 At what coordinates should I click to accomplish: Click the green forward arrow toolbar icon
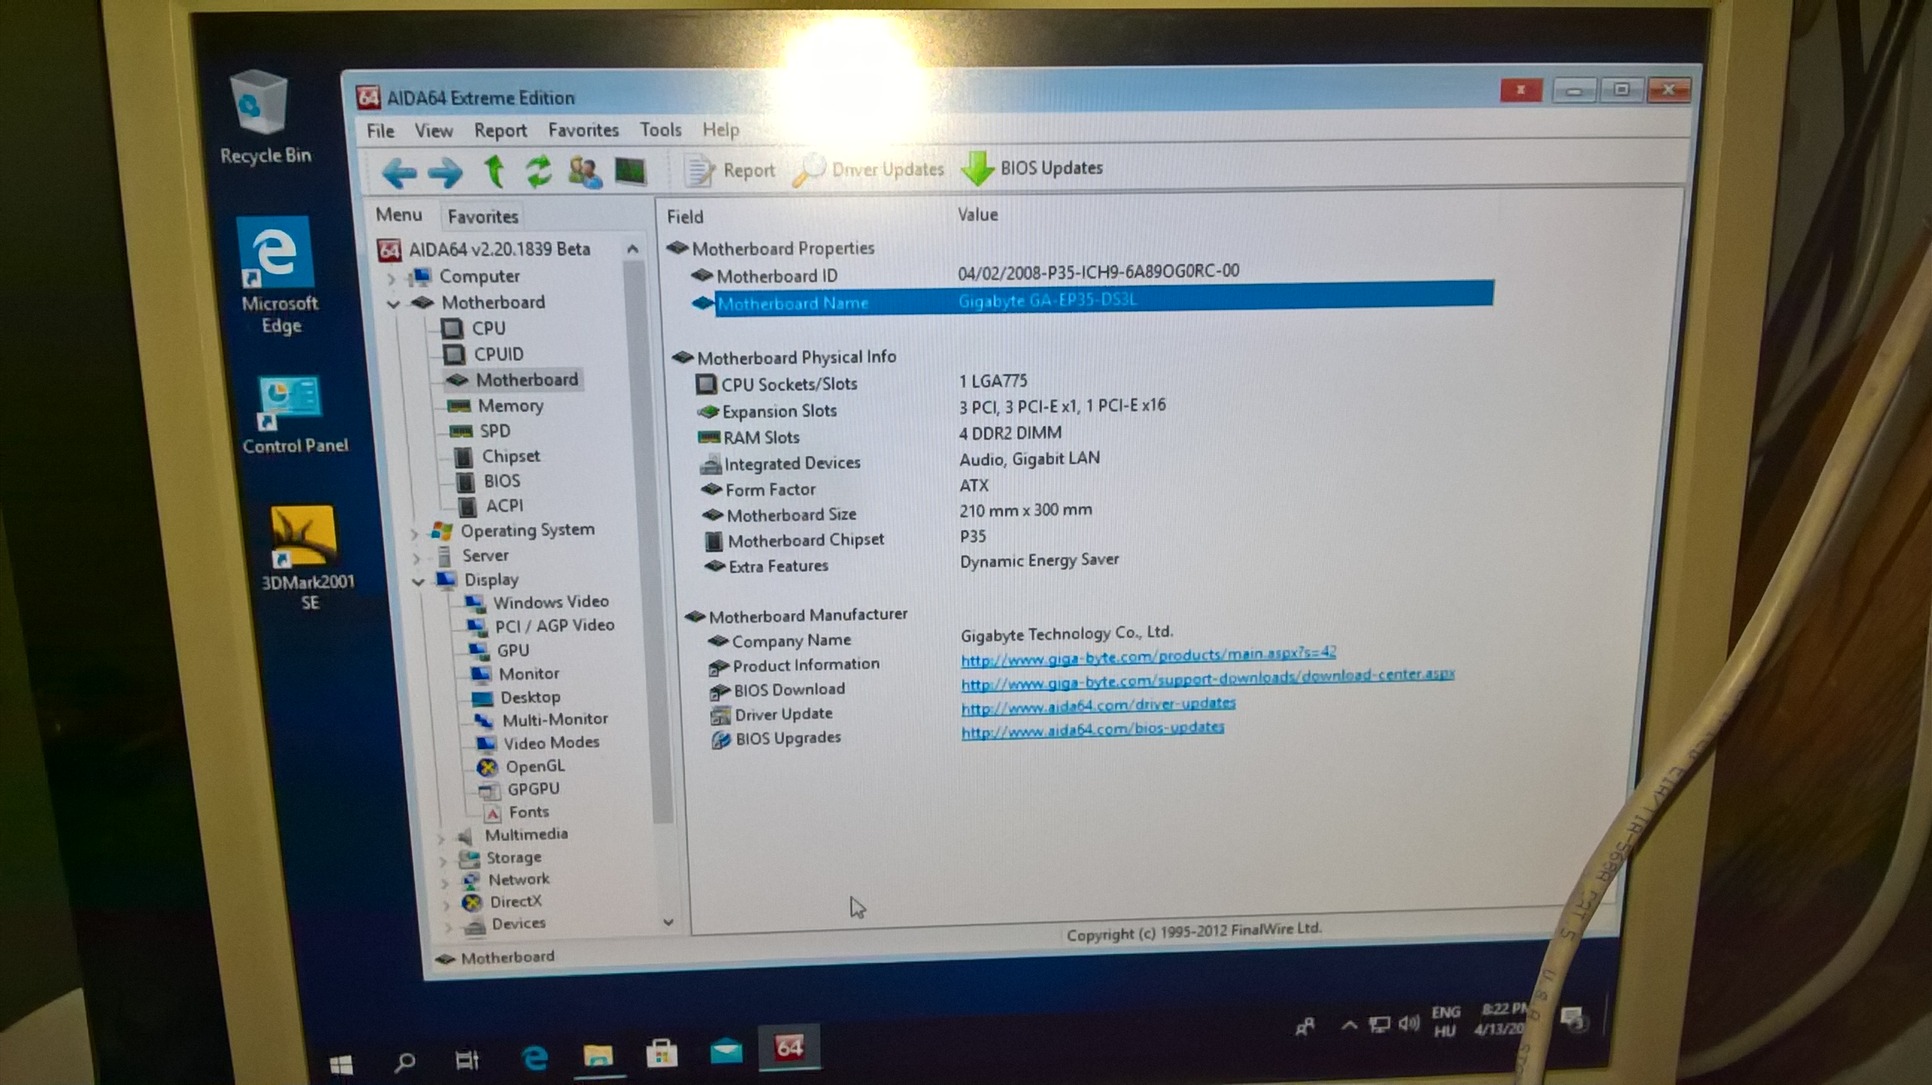(445, 173)
